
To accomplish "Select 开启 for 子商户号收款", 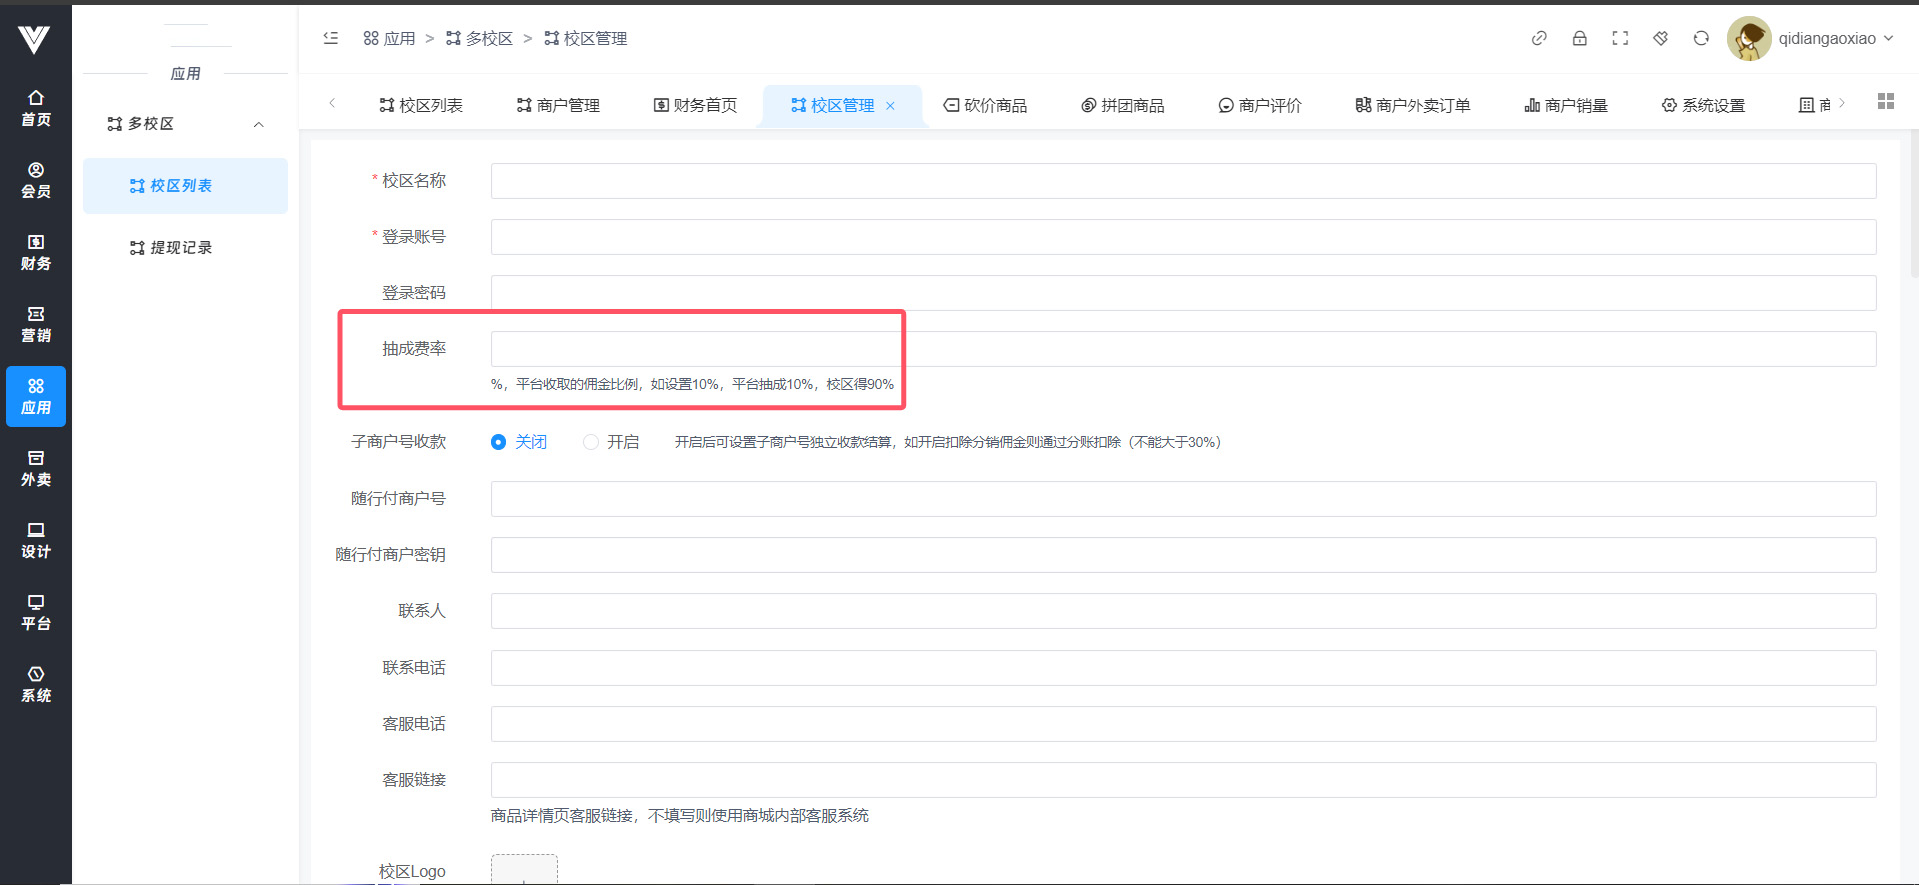I will click(591, 442).
